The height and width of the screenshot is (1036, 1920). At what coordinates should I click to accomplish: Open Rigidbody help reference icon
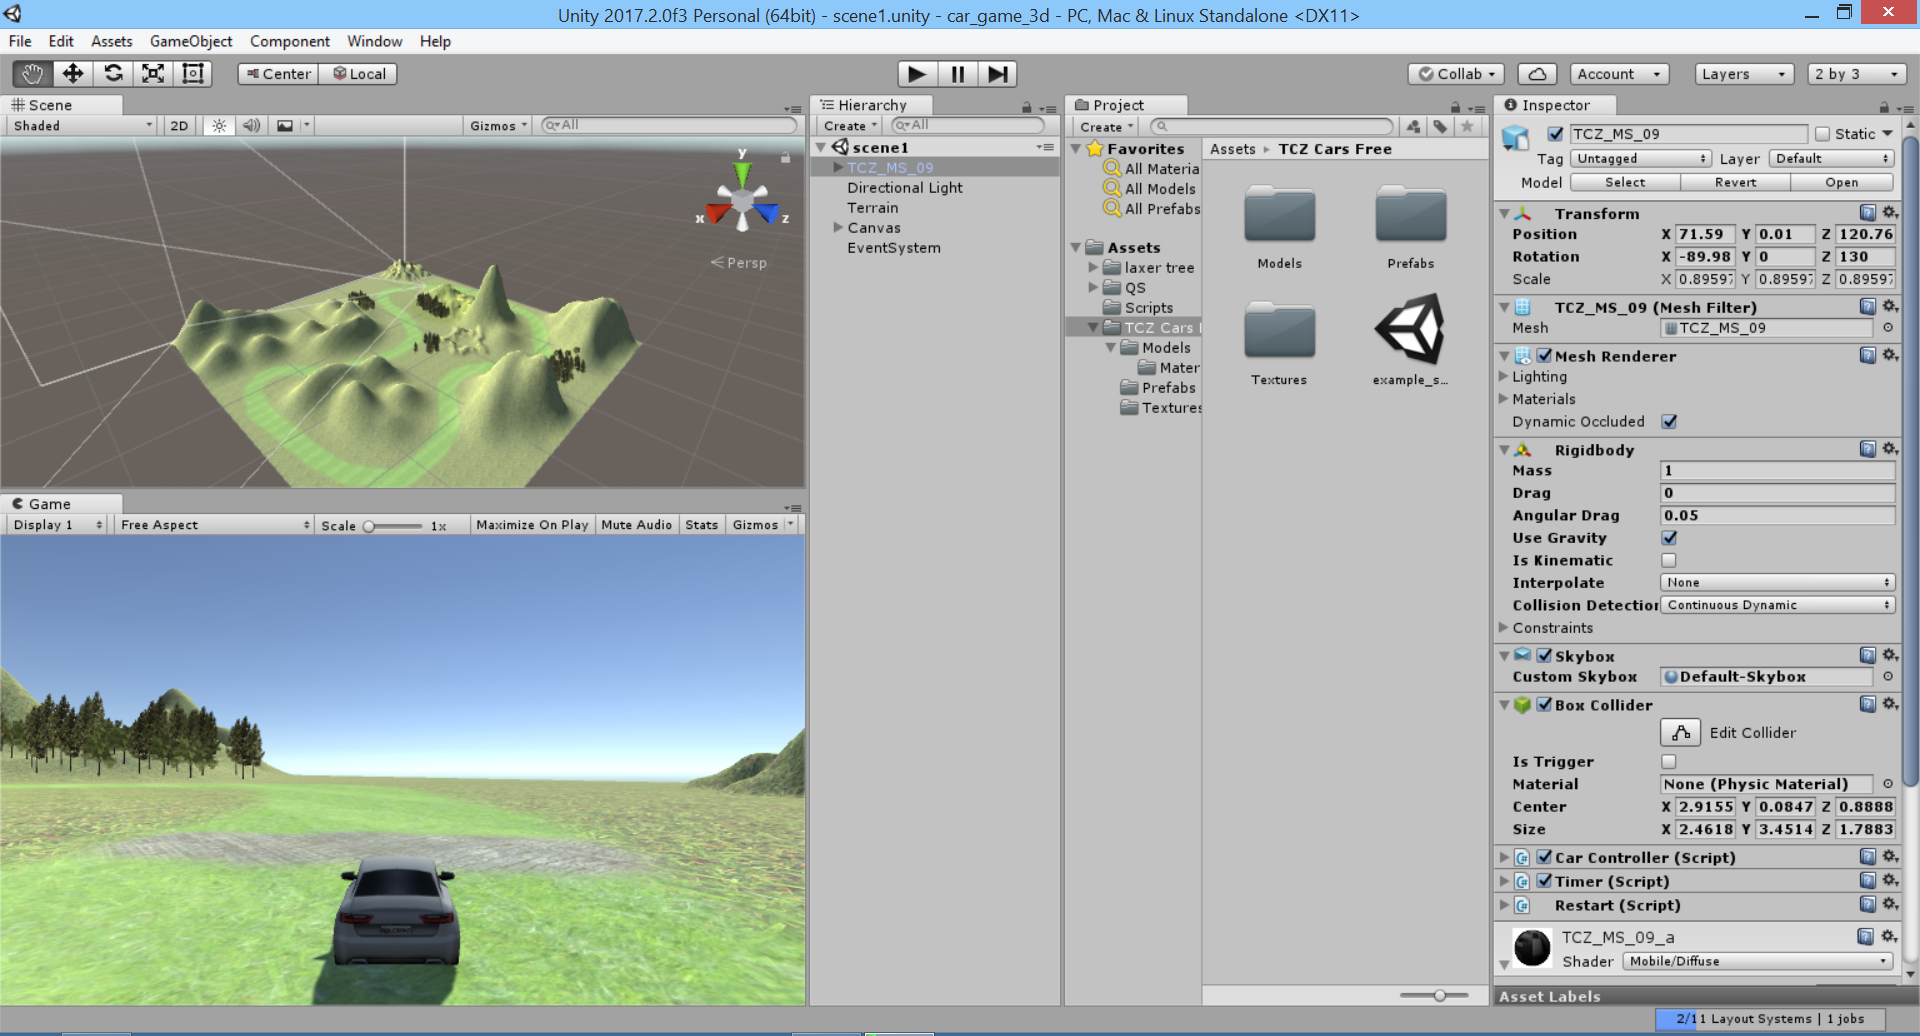(1867, 449)
